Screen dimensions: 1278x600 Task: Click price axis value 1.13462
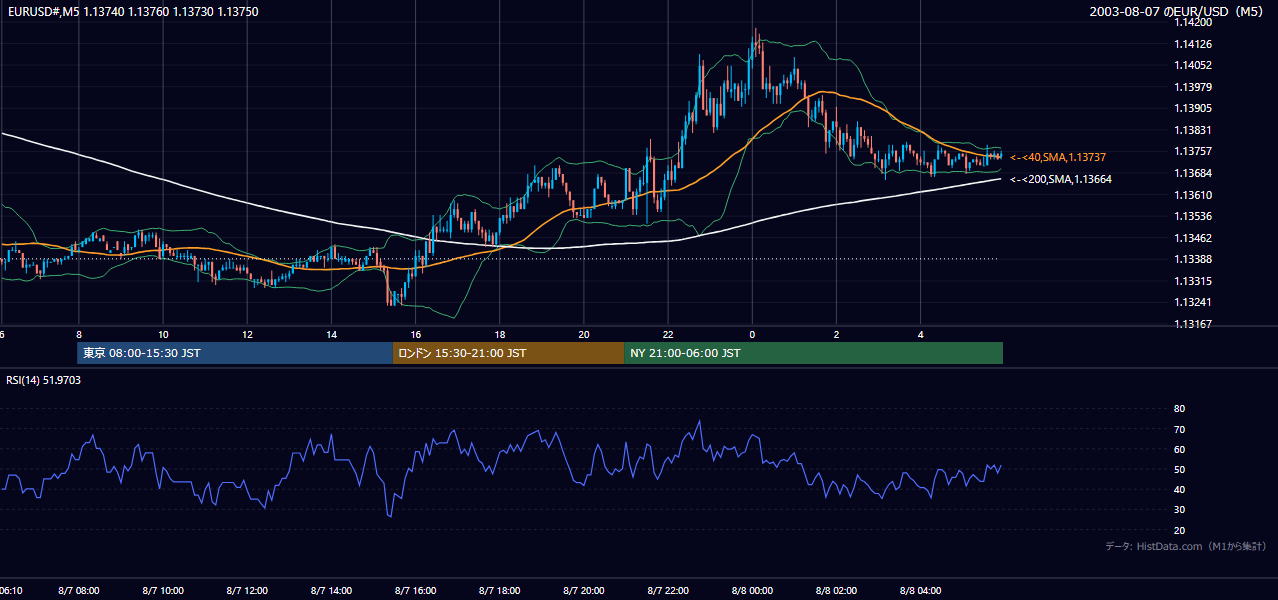coord(1194,238)
